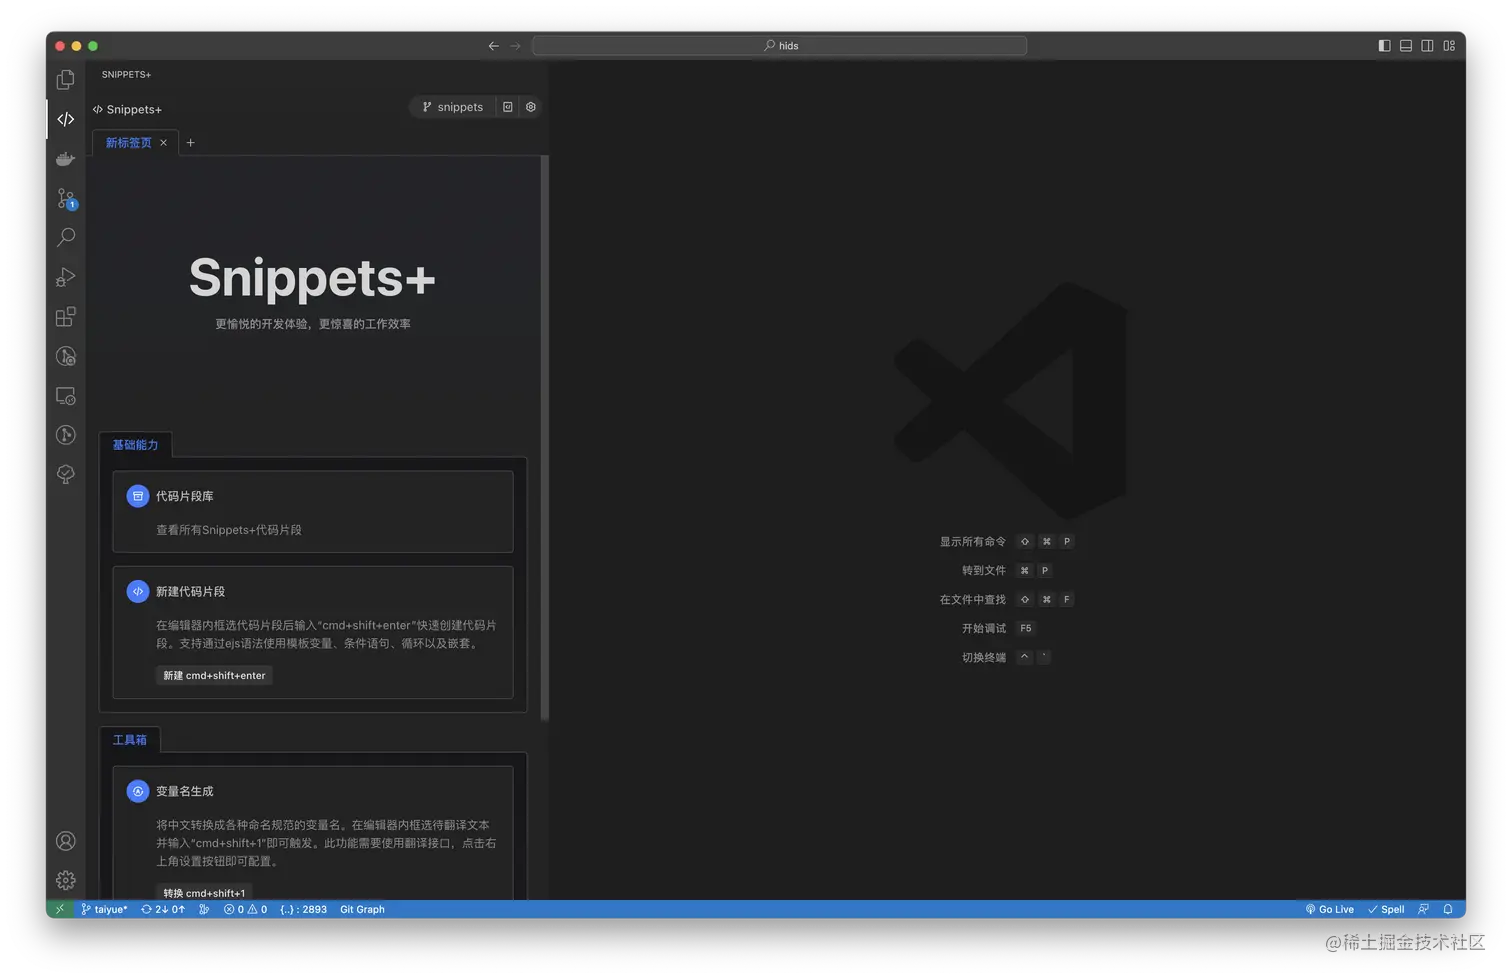Click Go Live in status bar

click(1330, 909)
